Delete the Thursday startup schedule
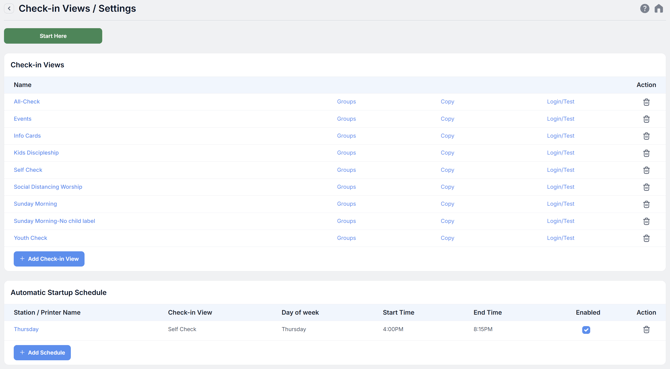 pyautogui.click(x=646, y=330)
